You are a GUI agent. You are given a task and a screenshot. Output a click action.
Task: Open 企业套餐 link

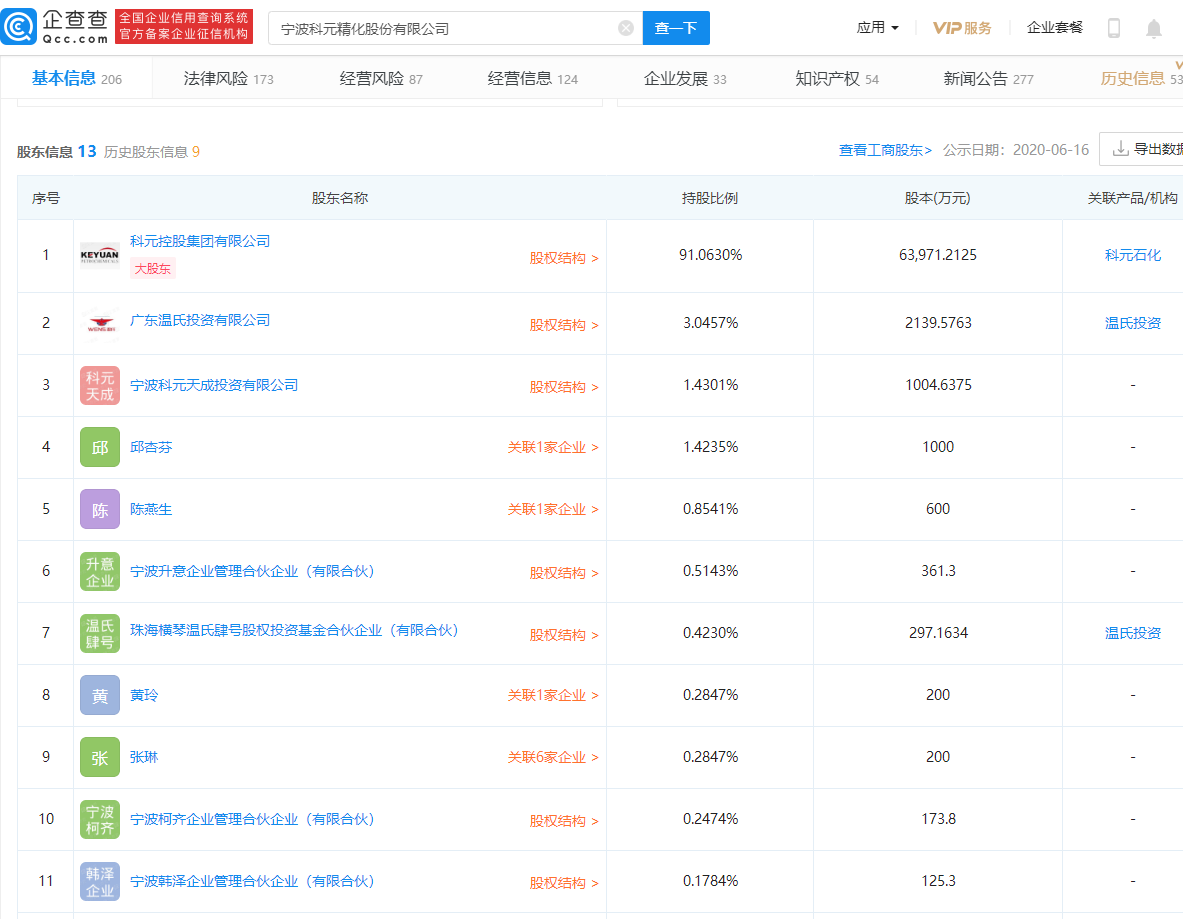click(x=1055, y=27)
